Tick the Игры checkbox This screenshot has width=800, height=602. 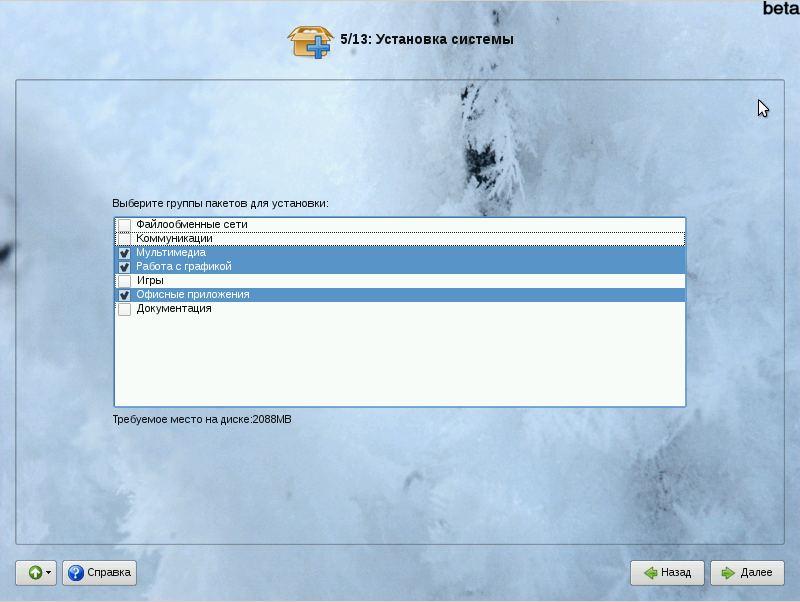pos(125,281)
